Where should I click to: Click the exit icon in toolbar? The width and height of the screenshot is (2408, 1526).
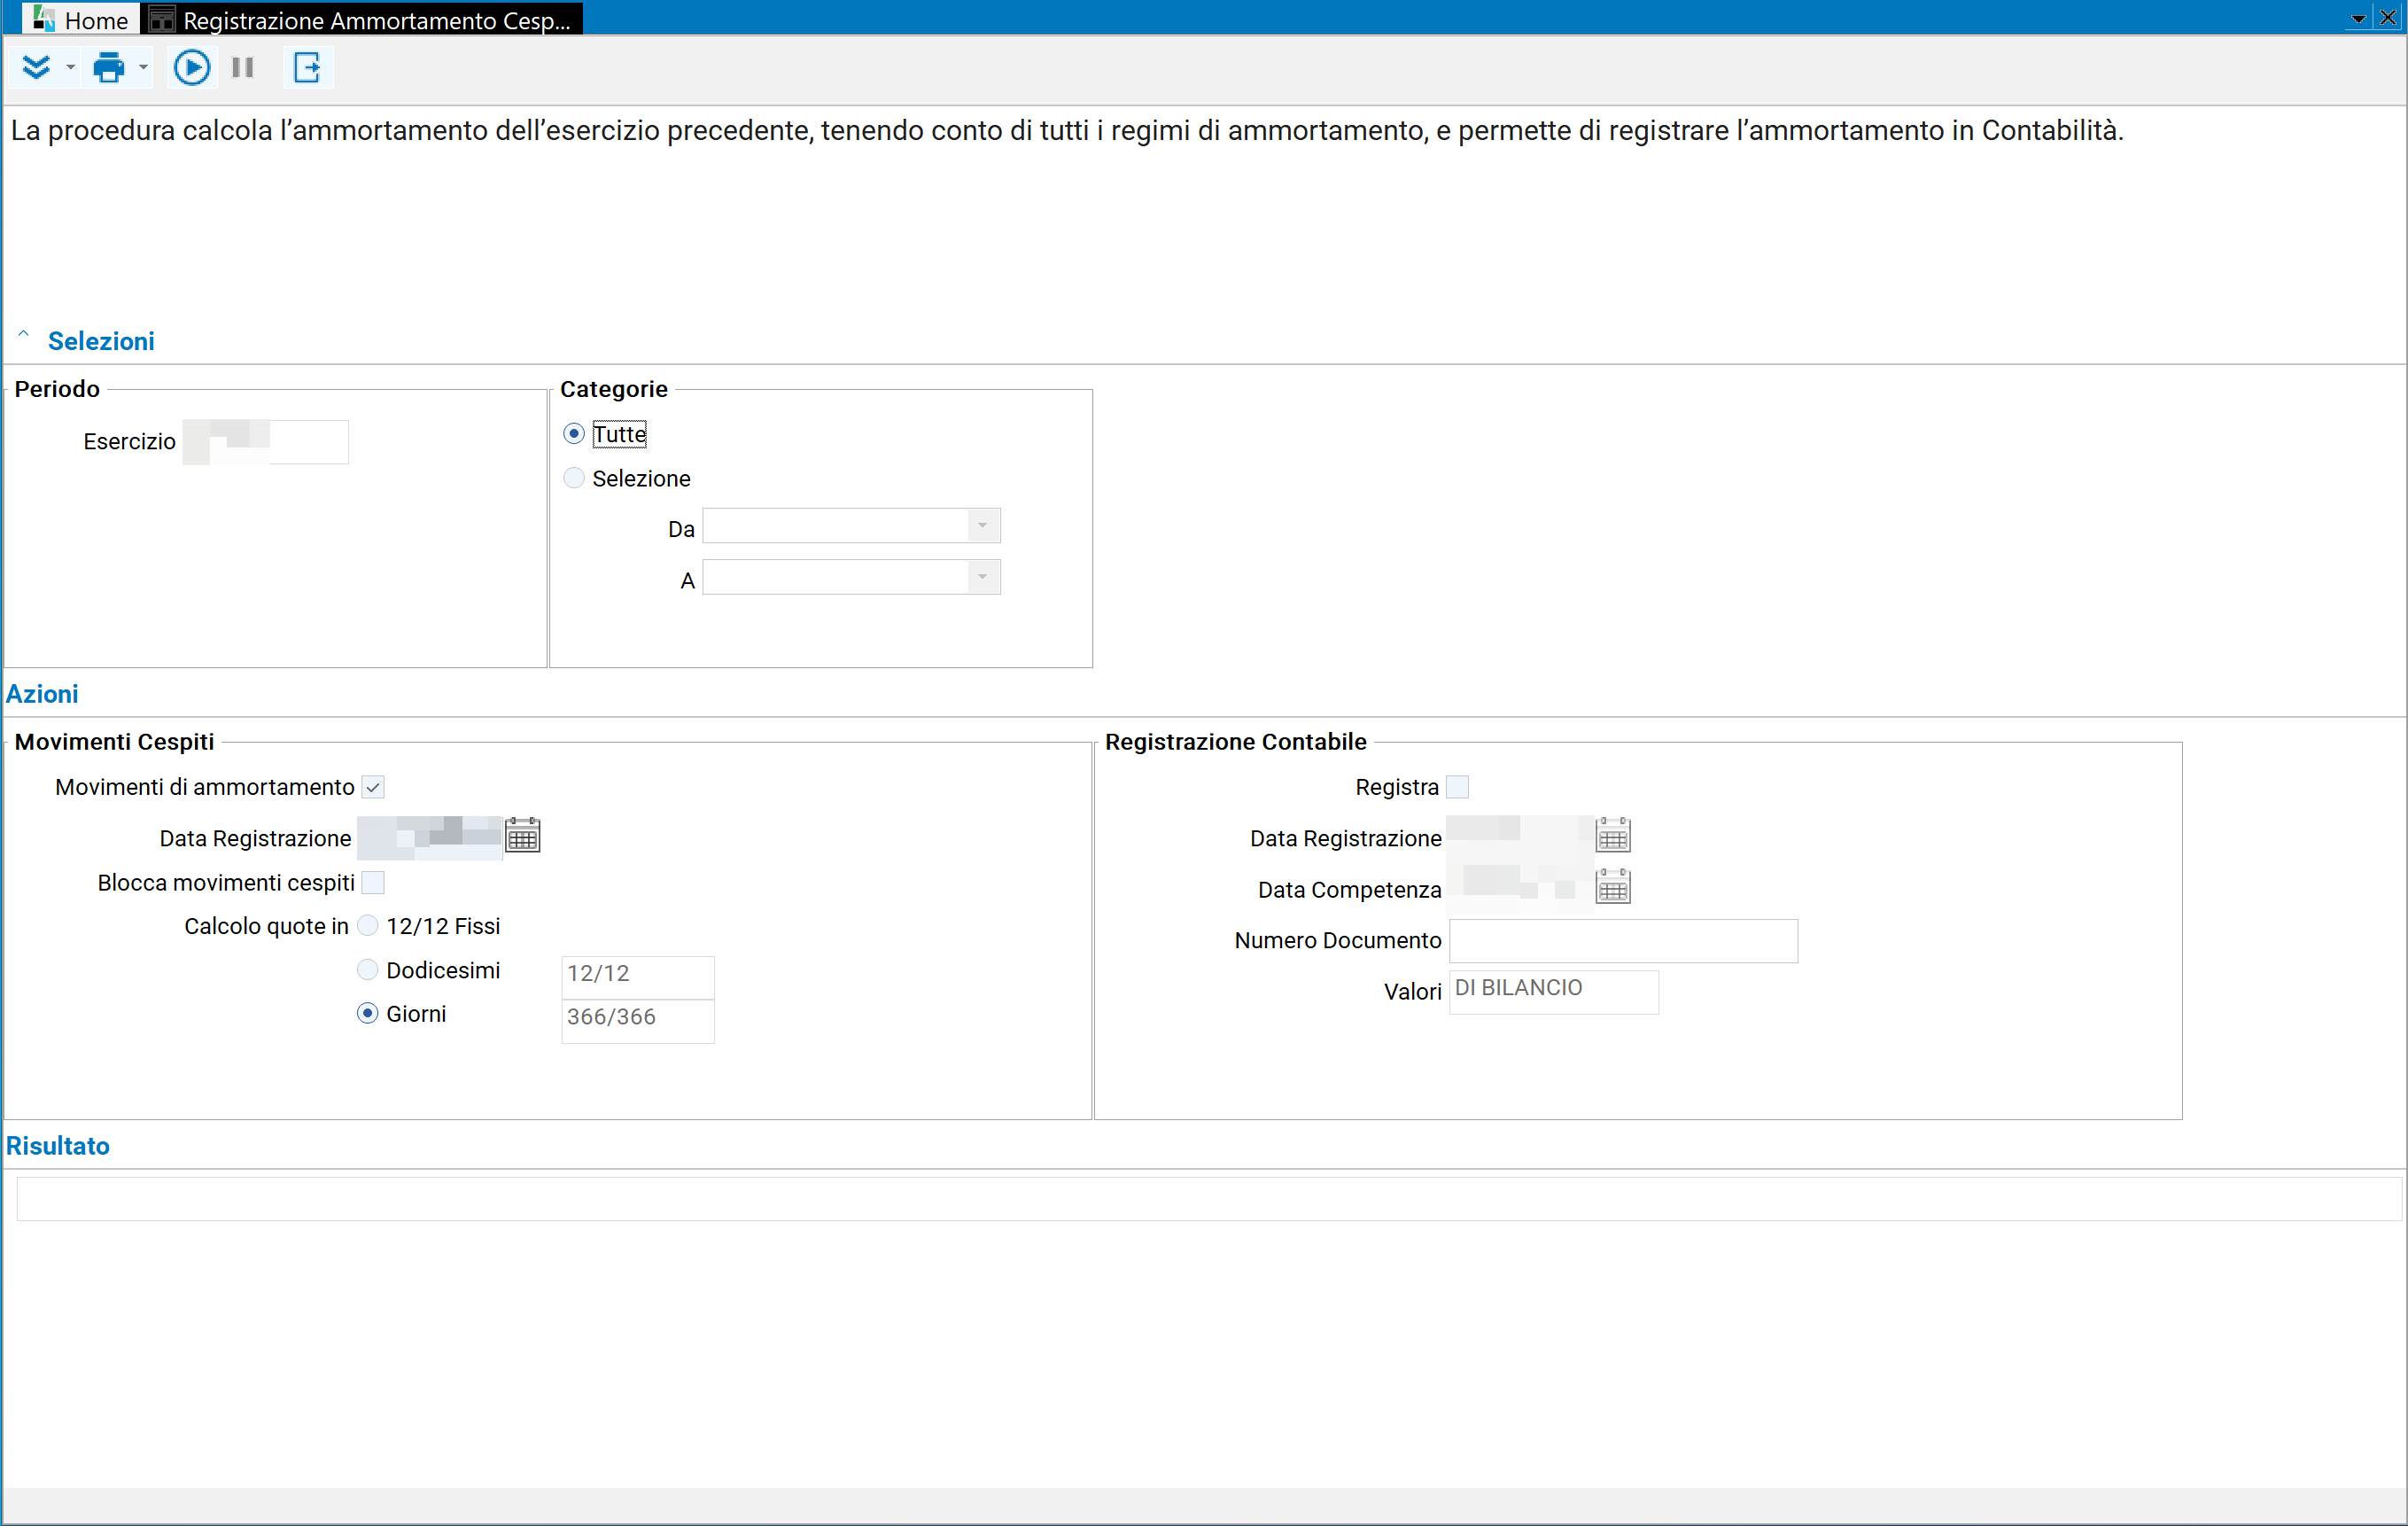coord(307,67)
